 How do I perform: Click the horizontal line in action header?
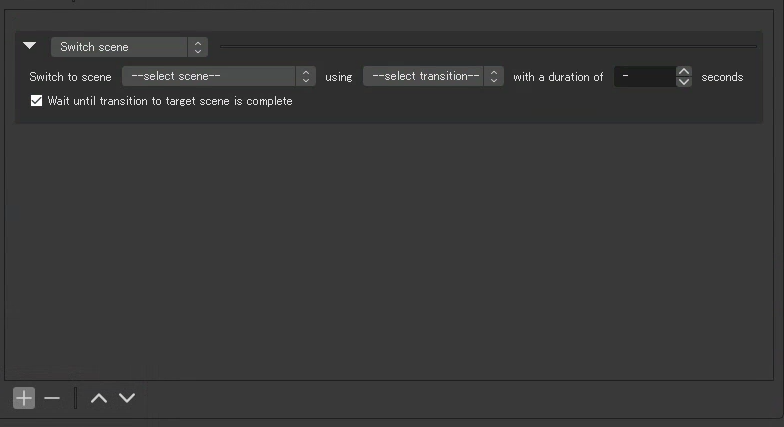488,46
